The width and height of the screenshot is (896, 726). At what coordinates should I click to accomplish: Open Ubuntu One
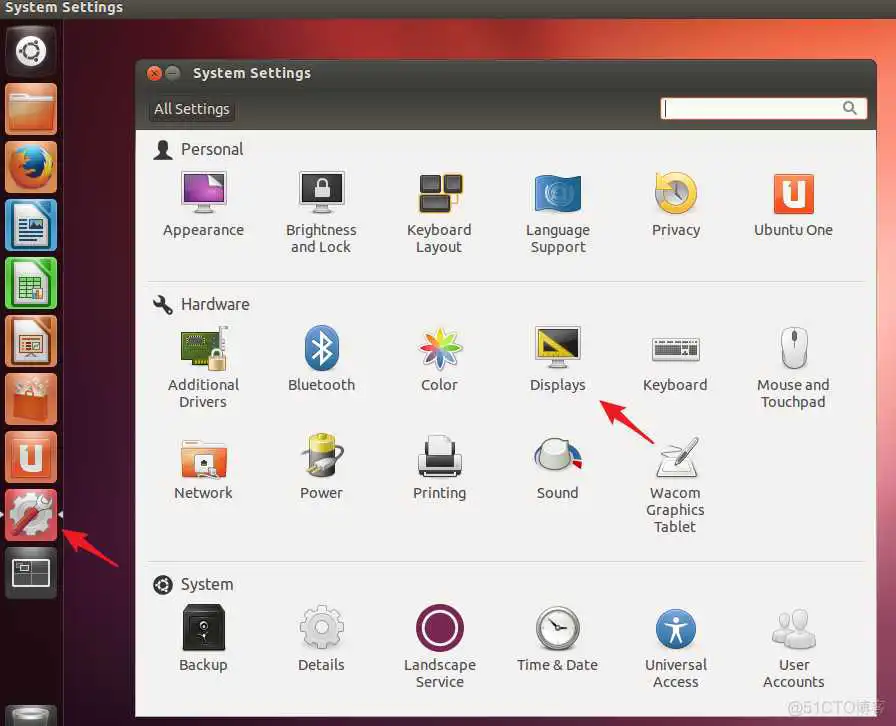click(793, 200)
